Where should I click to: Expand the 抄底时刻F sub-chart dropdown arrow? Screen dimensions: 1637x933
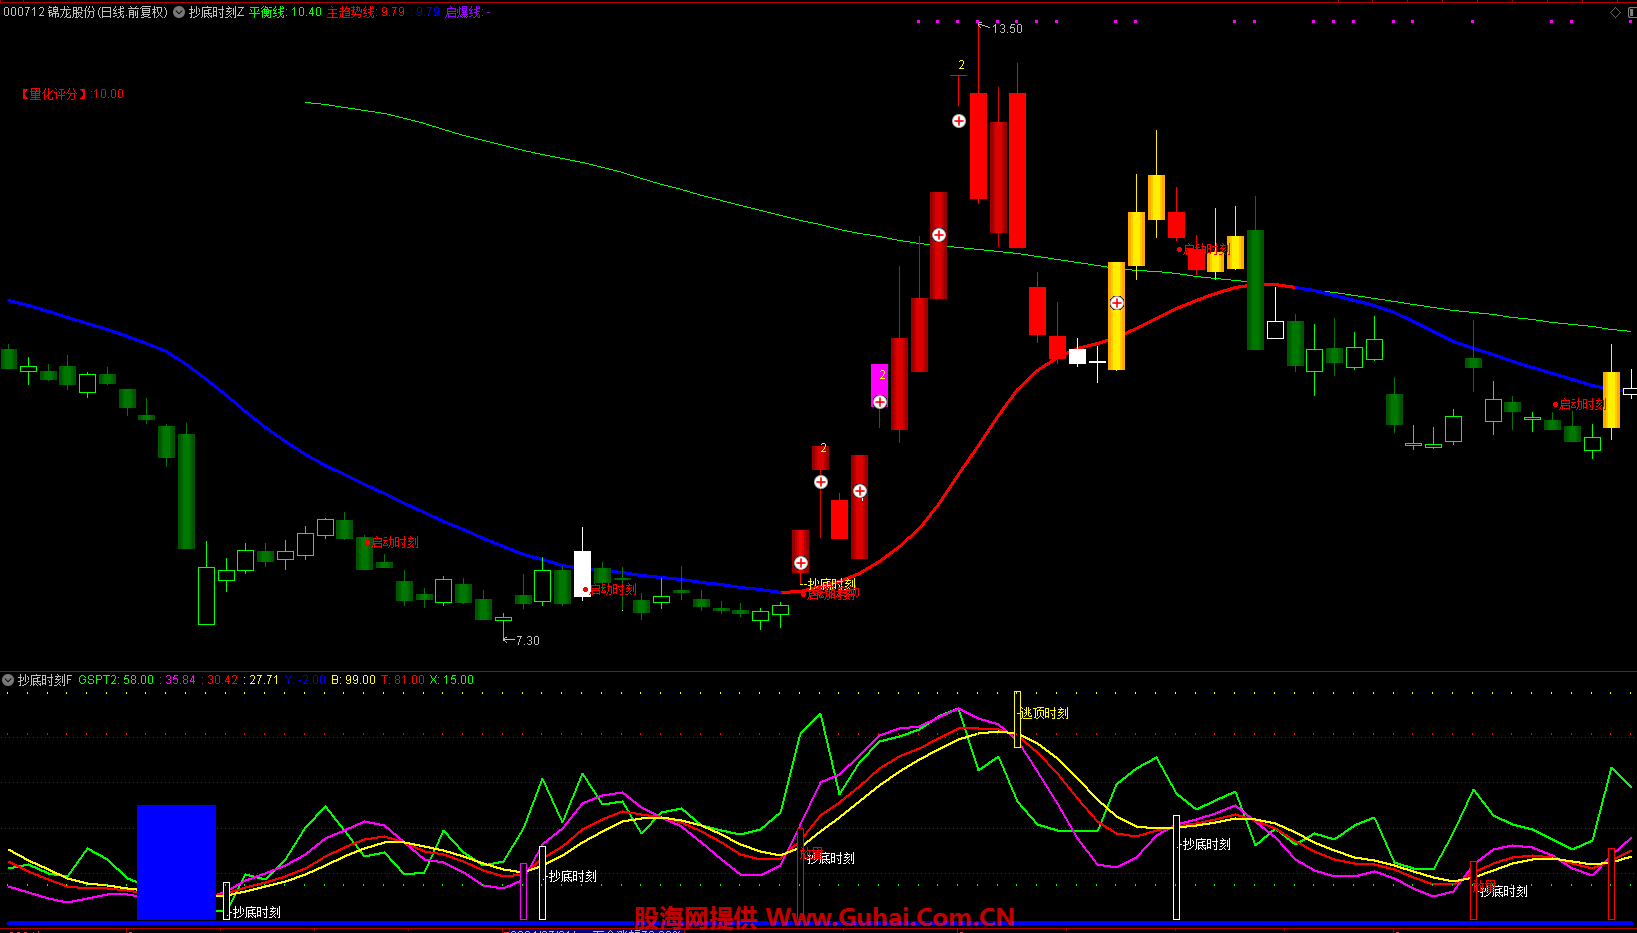point(8,680)
